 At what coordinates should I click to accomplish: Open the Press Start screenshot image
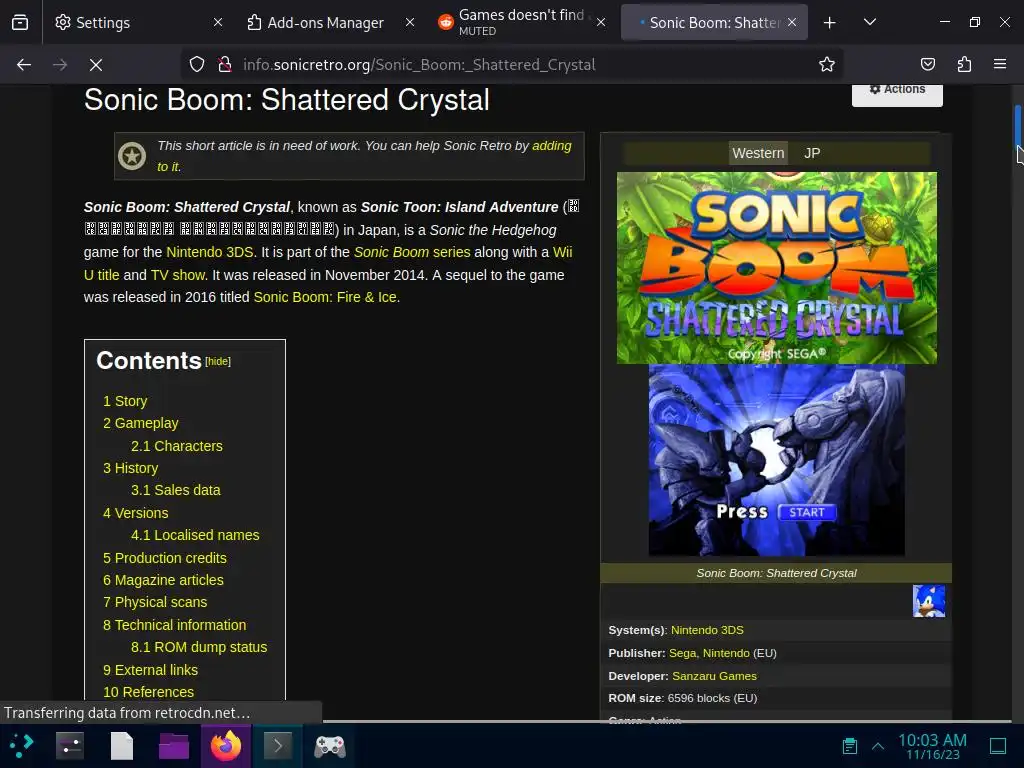[x=776, y=460]
